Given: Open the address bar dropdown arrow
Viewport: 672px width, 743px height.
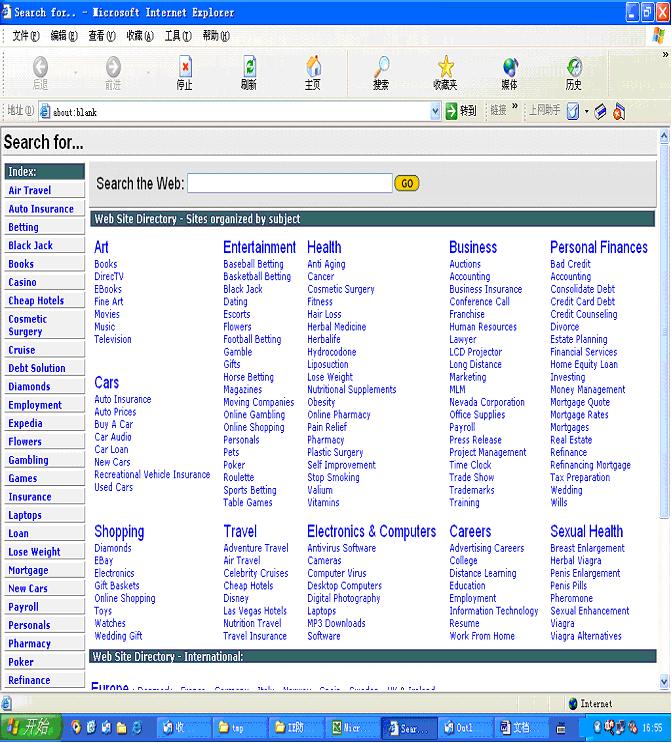Looking at the screenshot, I should (436, 112).
